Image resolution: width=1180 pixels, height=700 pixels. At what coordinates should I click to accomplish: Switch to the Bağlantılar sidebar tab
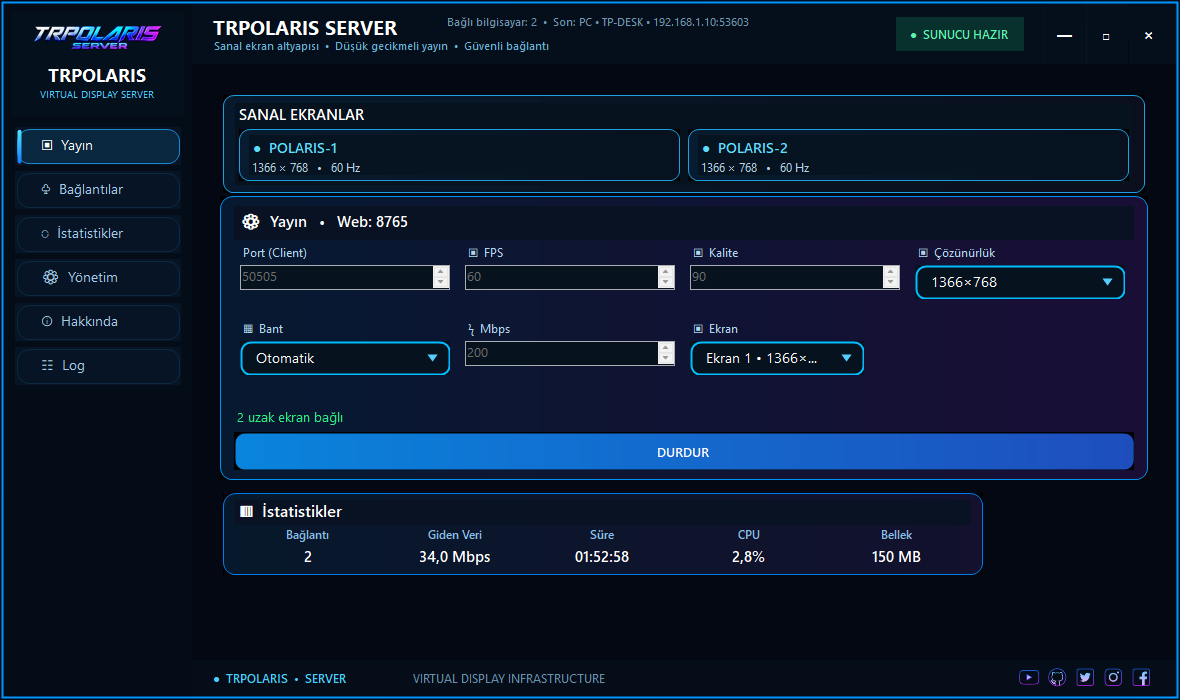coord(99,190)
